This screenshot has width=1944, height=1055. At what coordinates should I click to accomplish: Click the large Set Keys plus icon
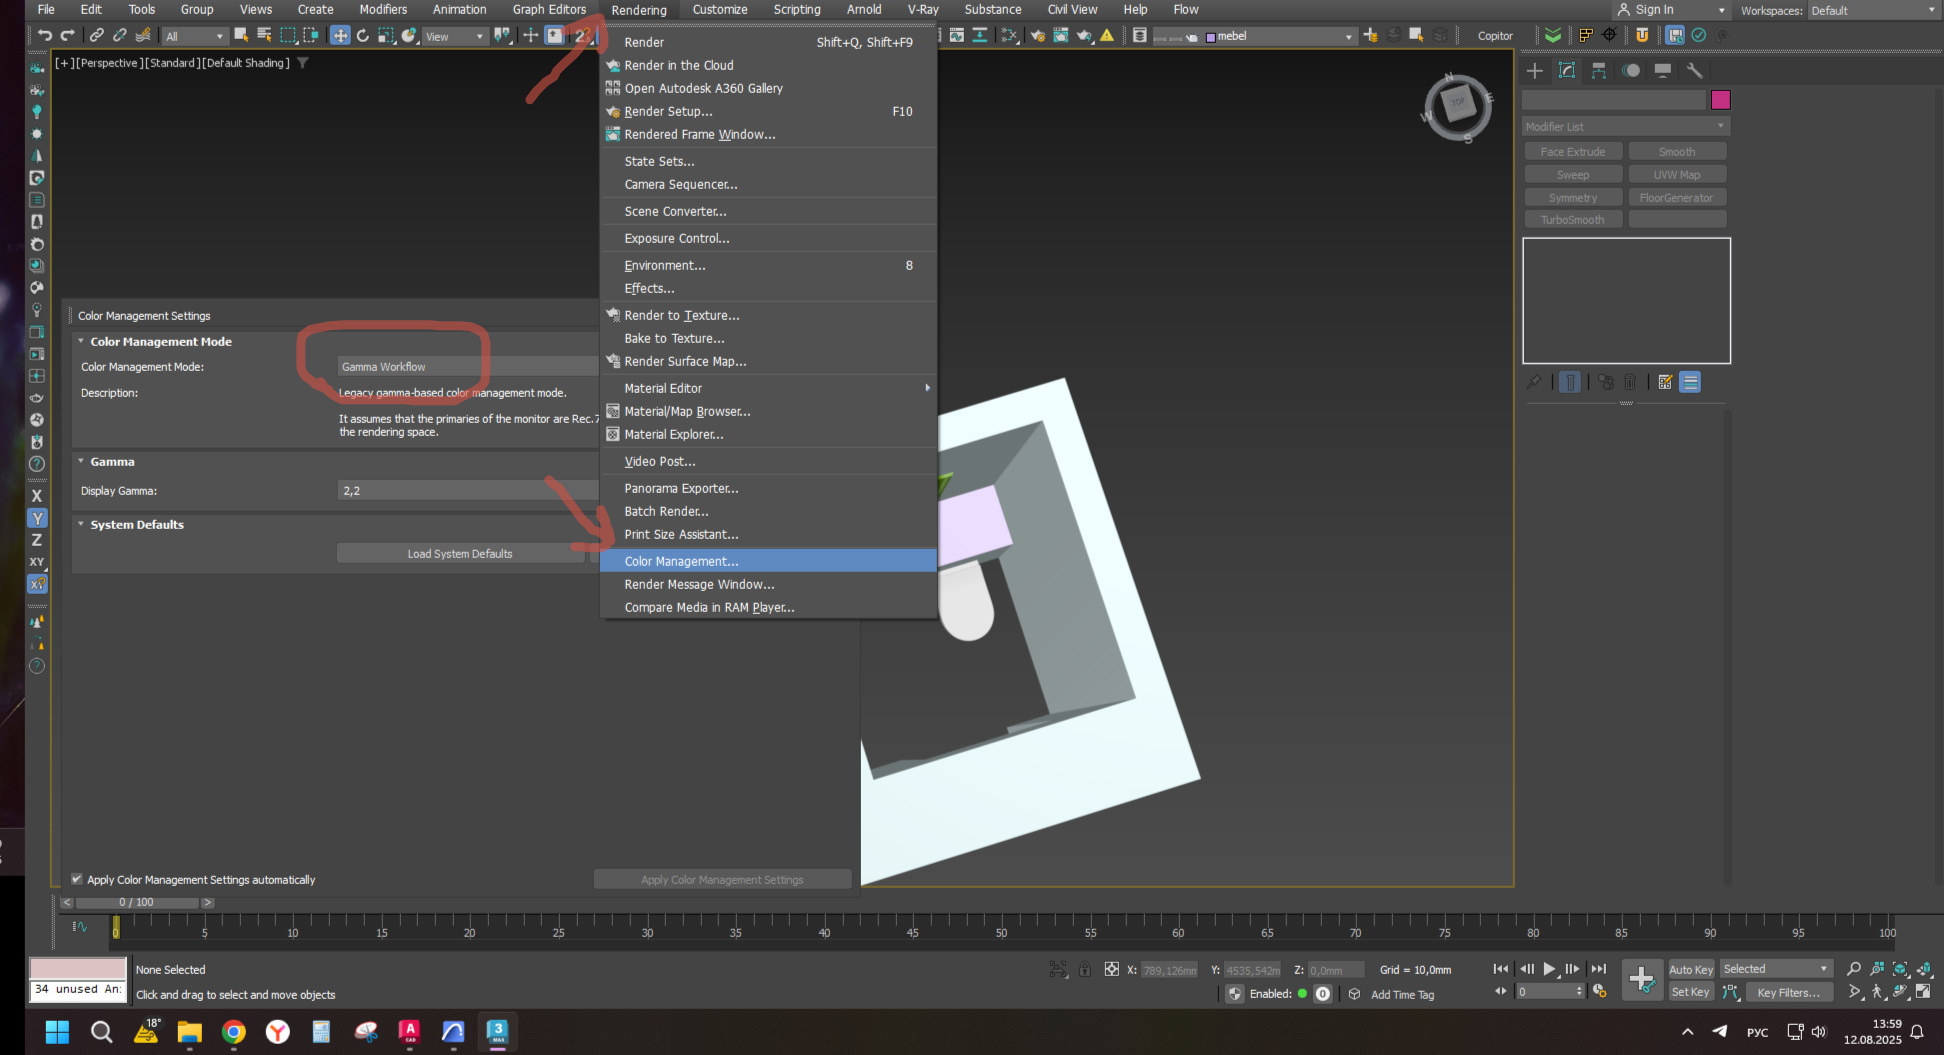[x=1641, y=979]
